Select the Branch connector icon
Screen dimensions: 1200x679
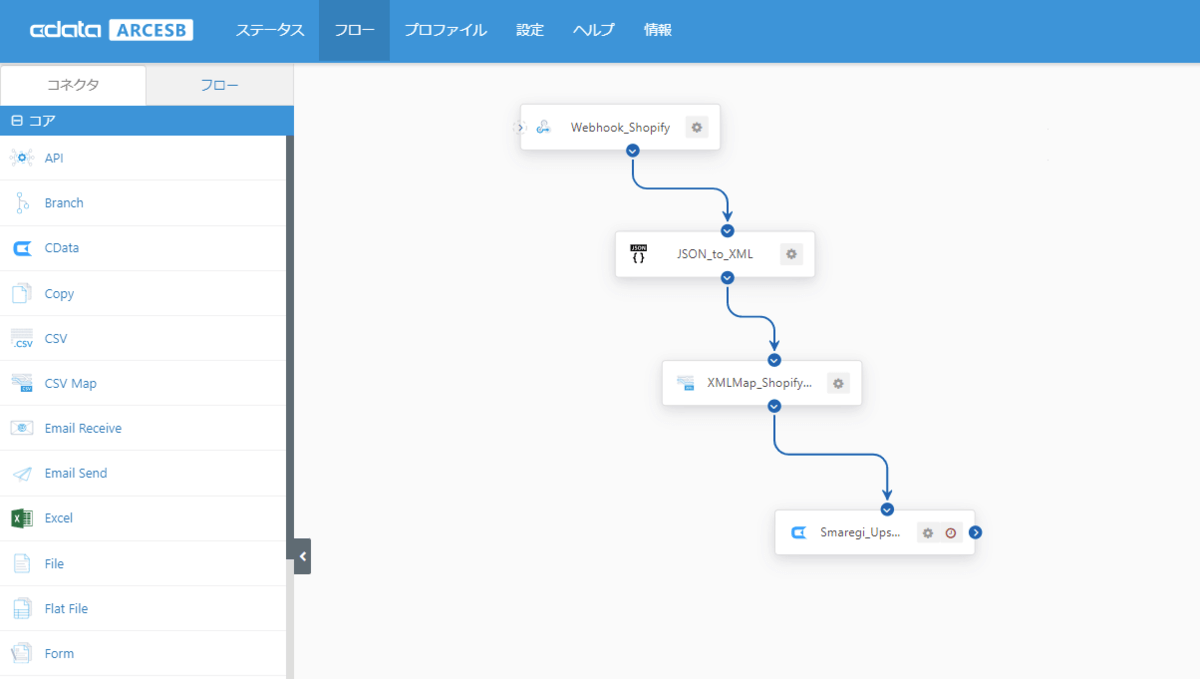click(x=22, y=202)
